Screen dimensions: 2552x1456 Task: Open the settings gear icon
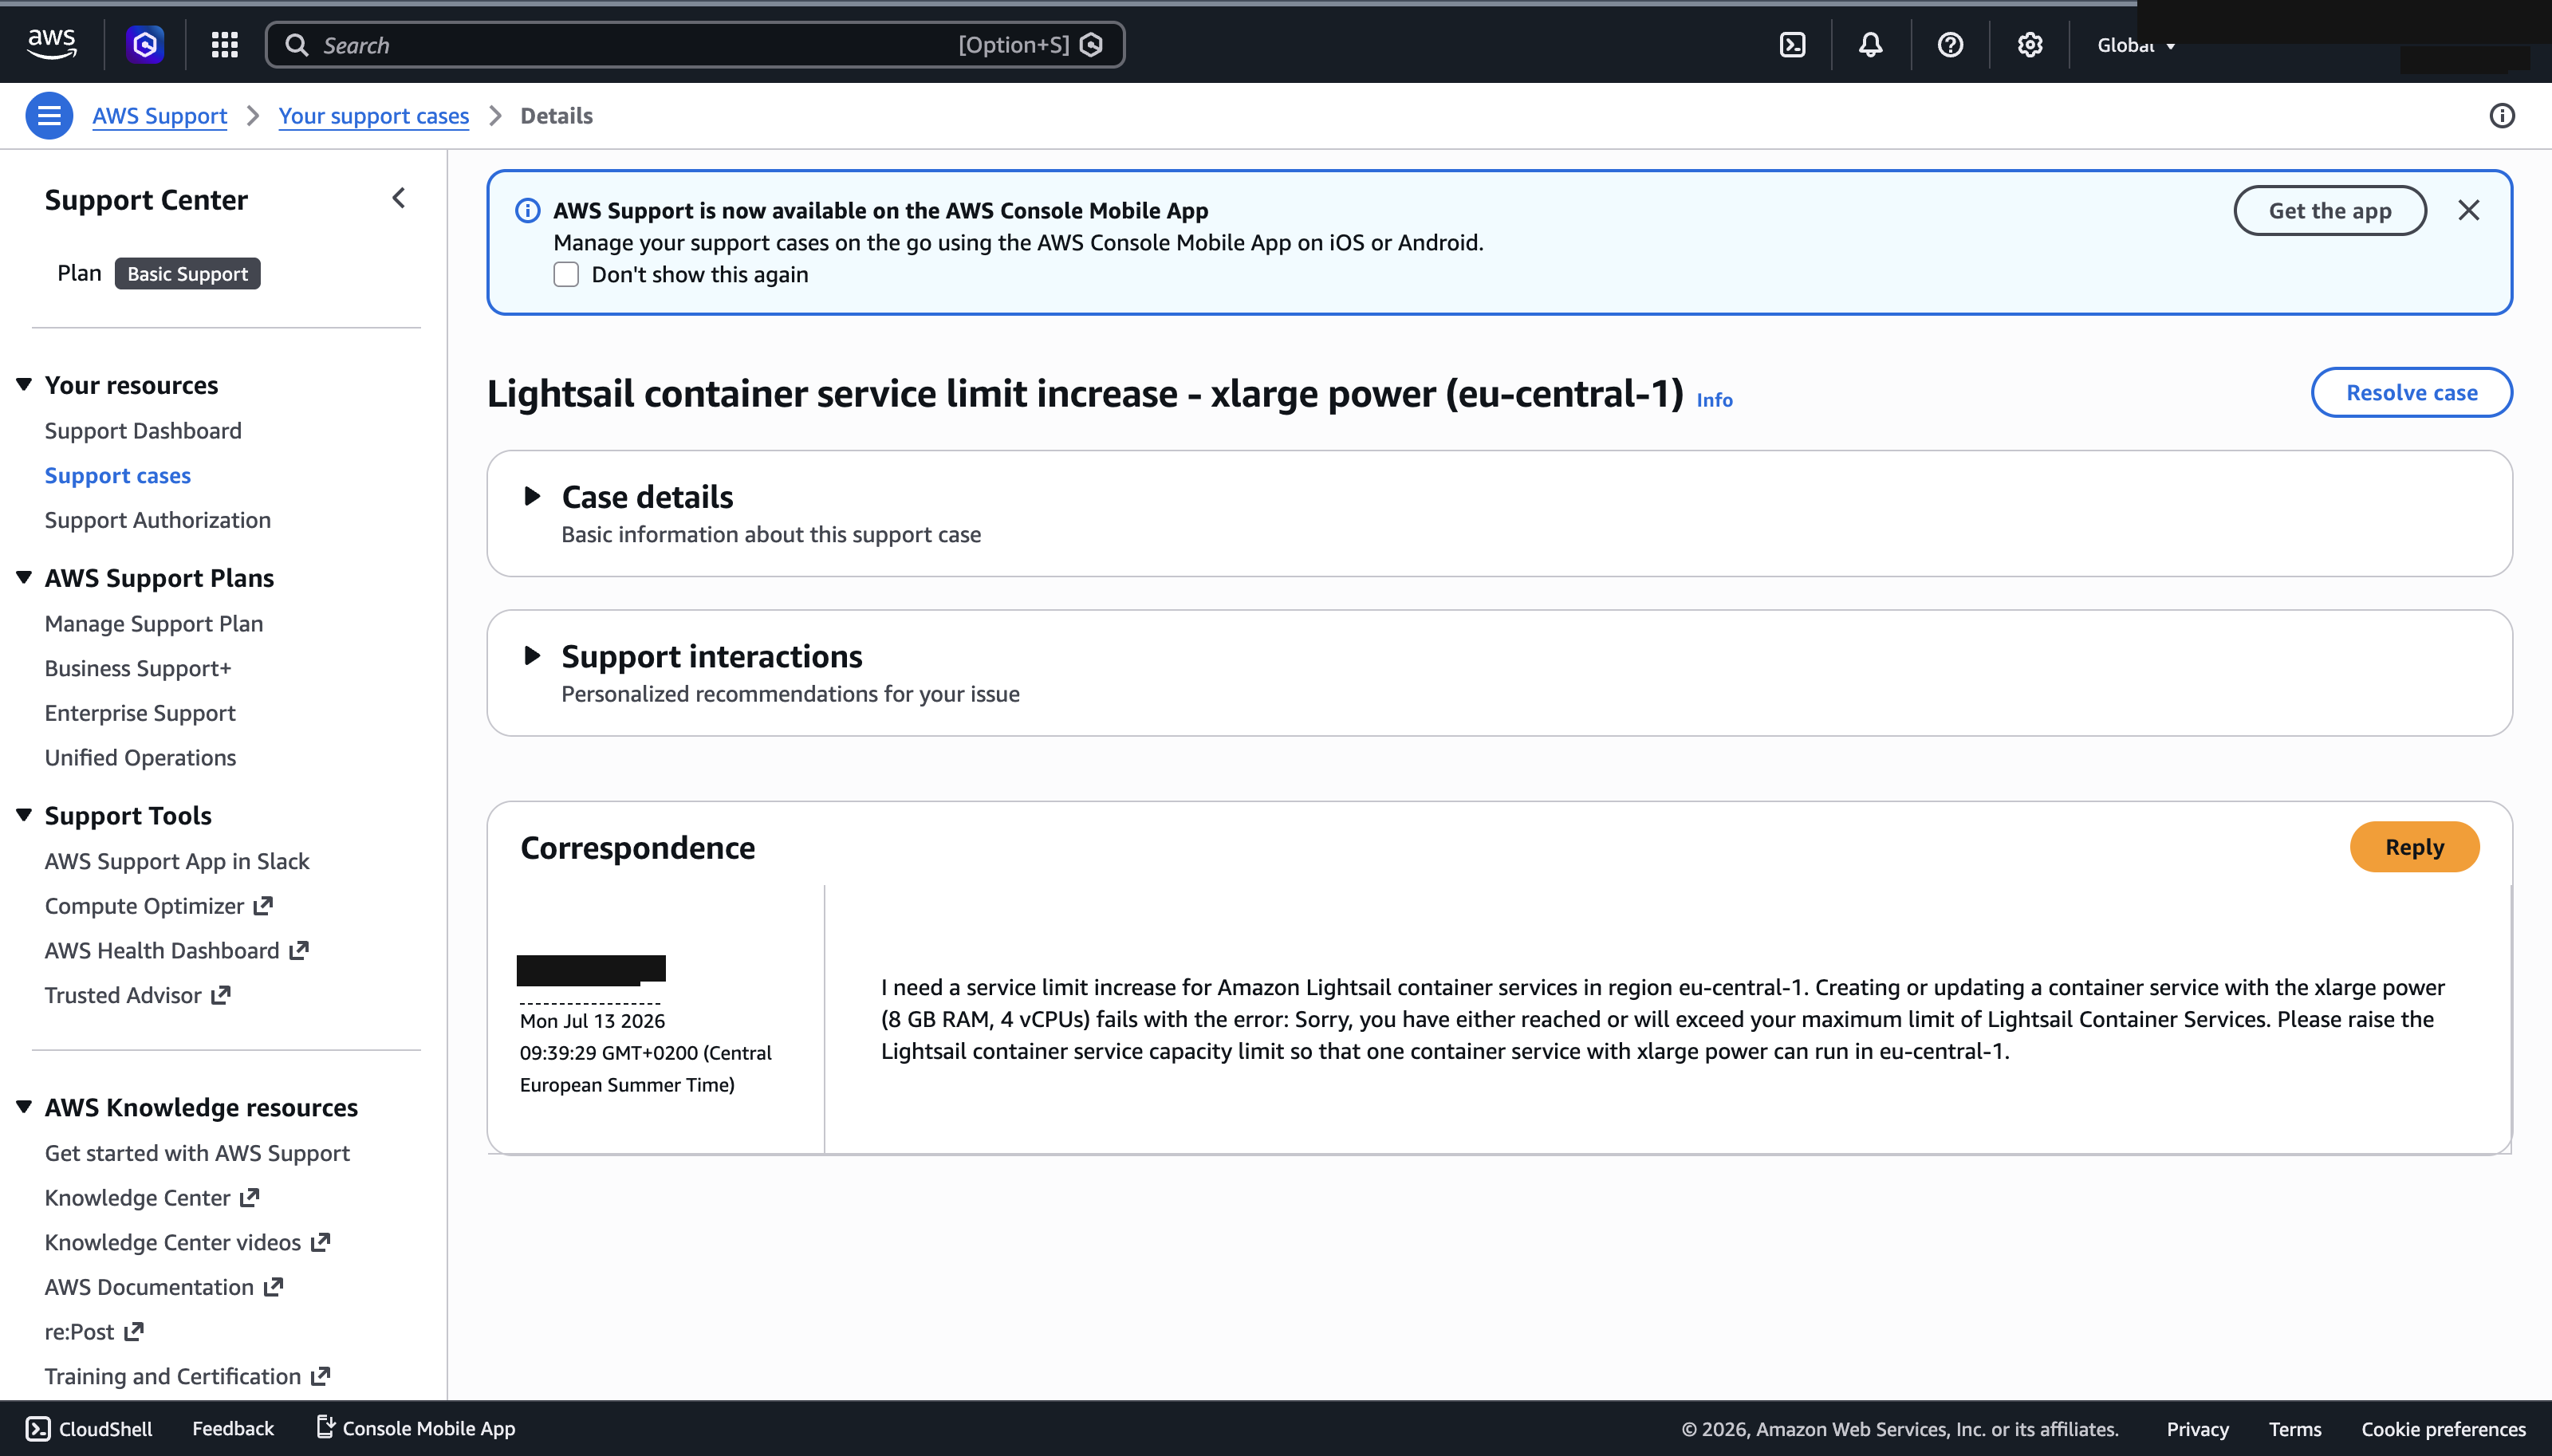[2030, 45]
